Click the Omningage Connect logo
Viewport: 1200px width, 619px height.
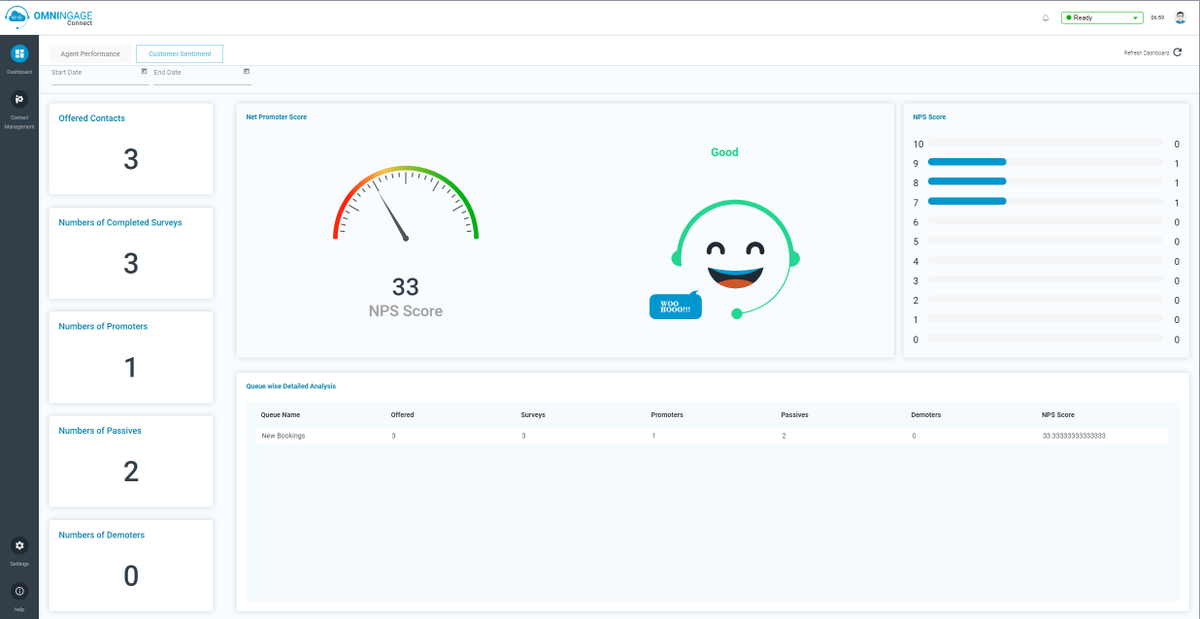tap(50, 17)
